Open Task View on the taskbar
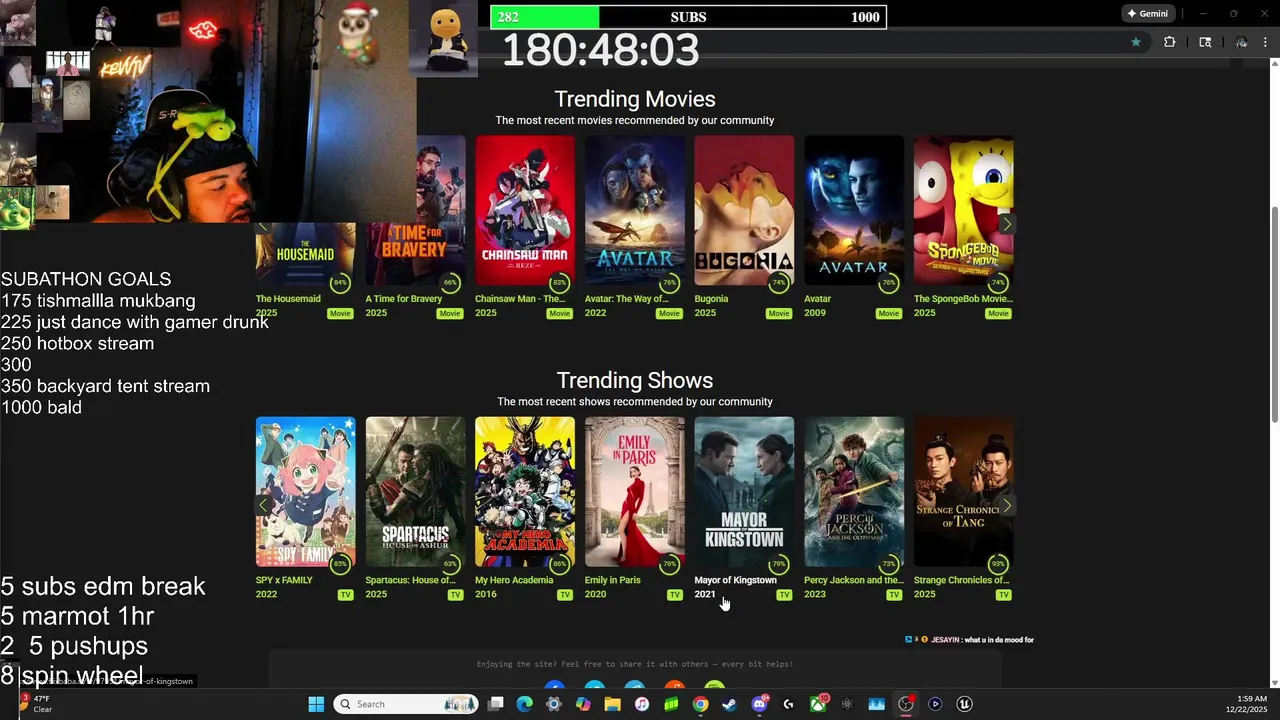The height and width of the screenshot is (720, 1280). (x=495, y=704)
